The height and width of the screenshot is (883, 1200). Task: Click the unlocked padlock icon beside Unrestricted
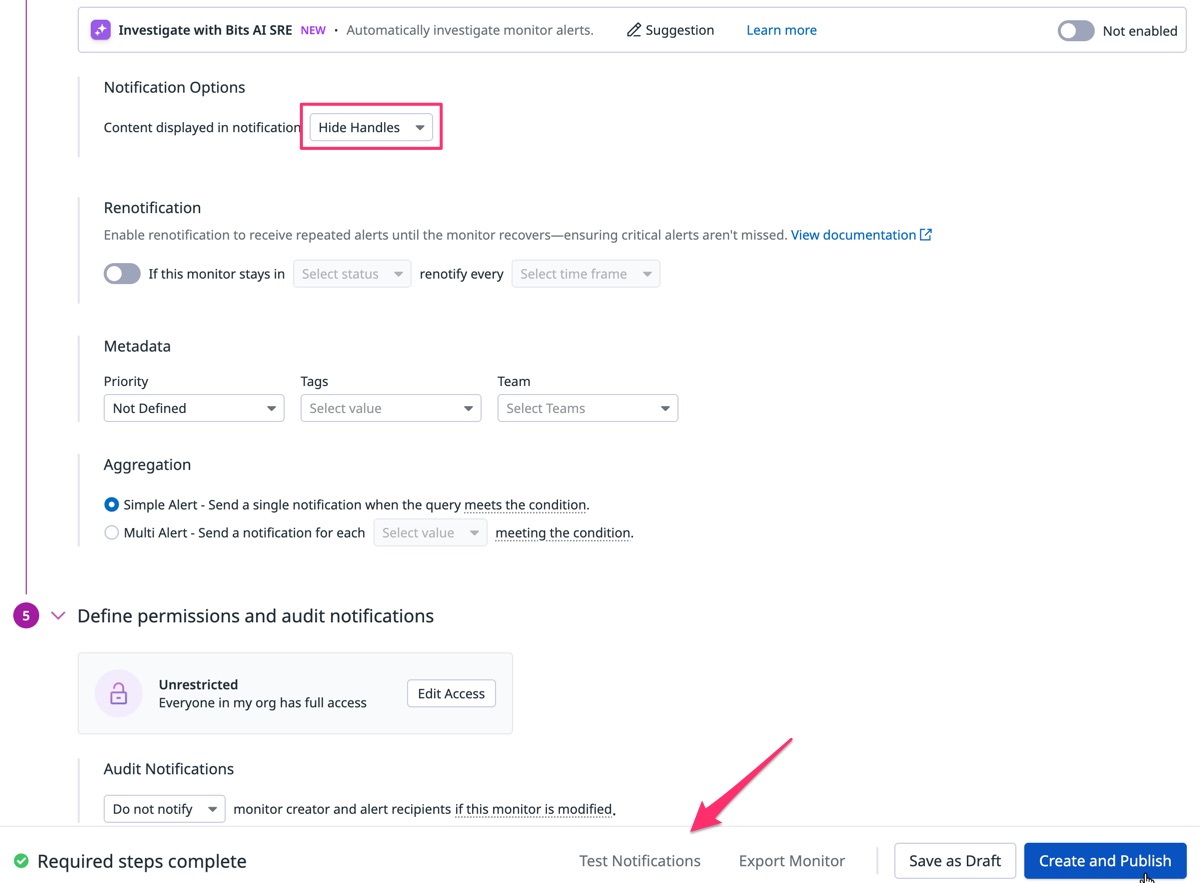(118, 693)
